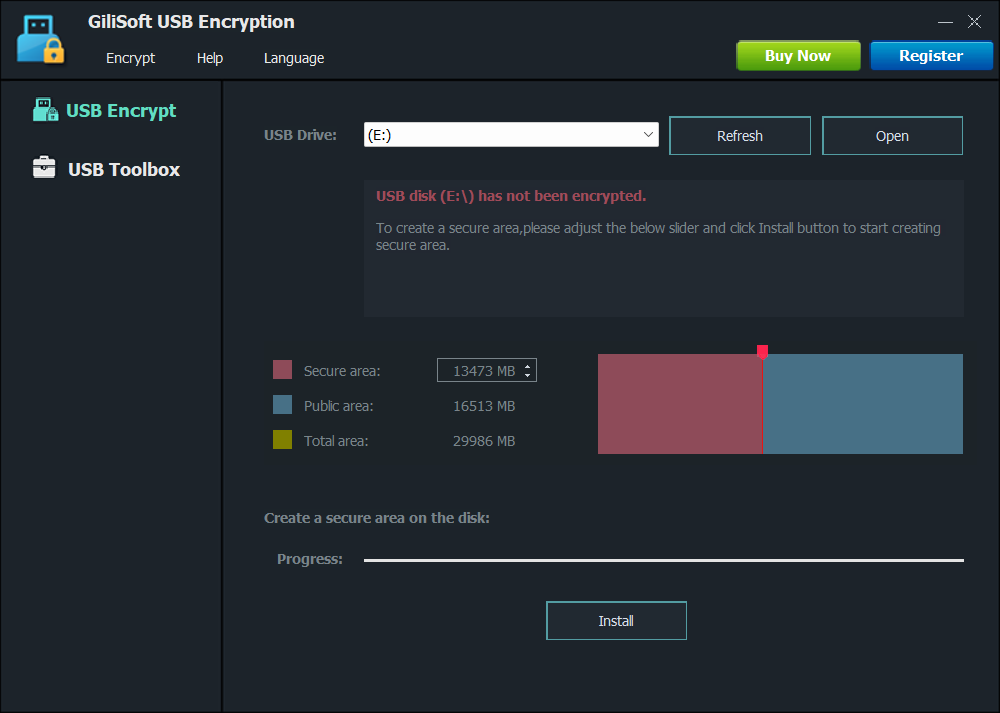Image resolution: width=1000 pixels, height=713 pixels.
Task: Open the Help menu
Action: [209, 58]
